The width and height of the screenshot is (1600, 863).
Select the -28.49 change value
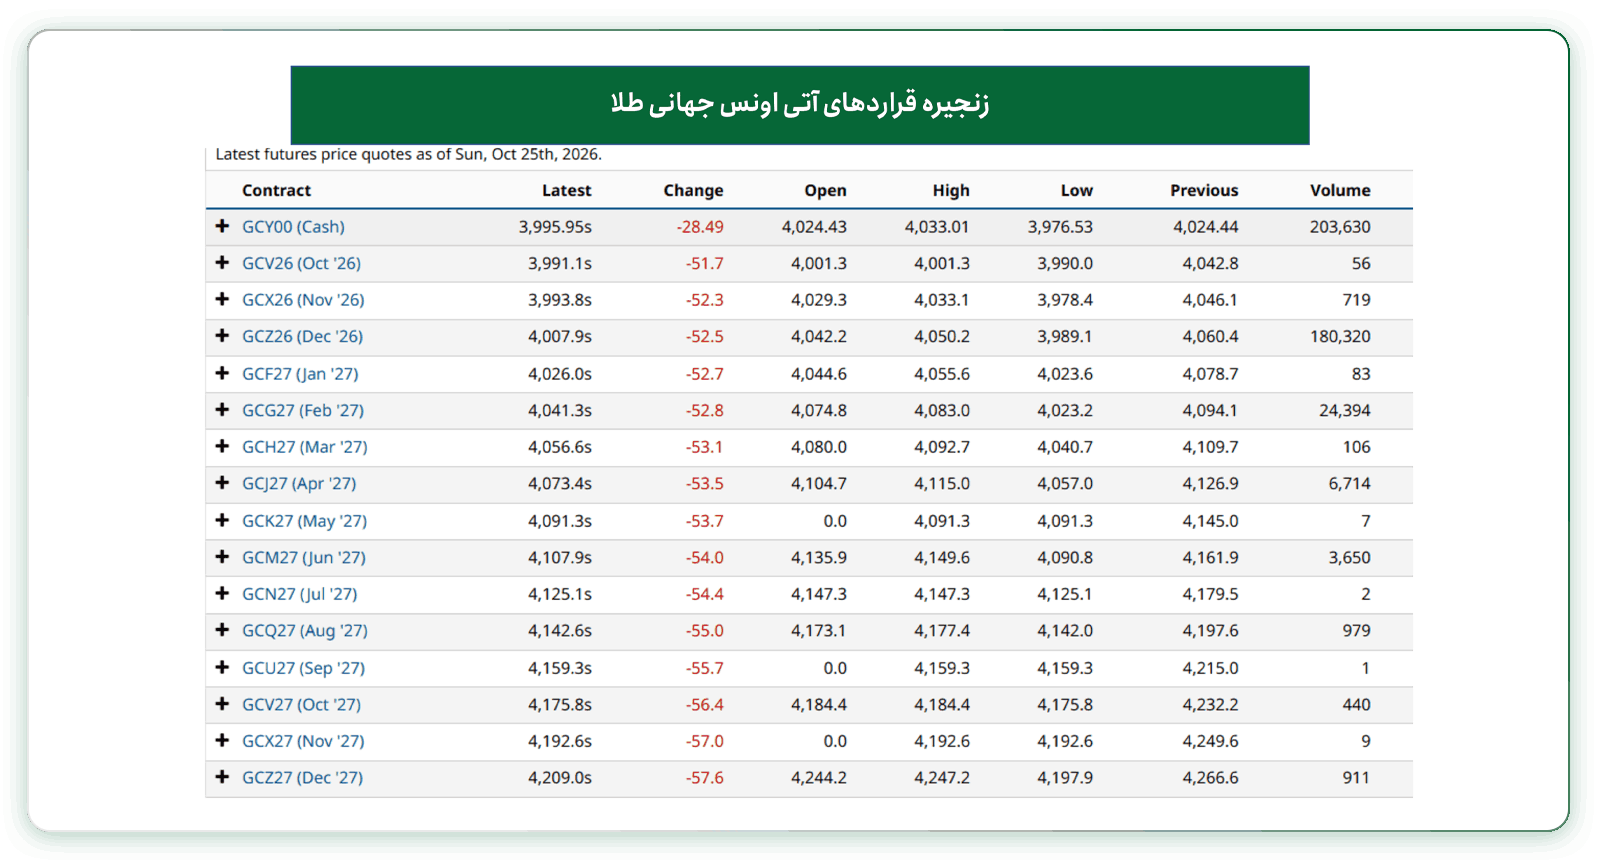700,227
